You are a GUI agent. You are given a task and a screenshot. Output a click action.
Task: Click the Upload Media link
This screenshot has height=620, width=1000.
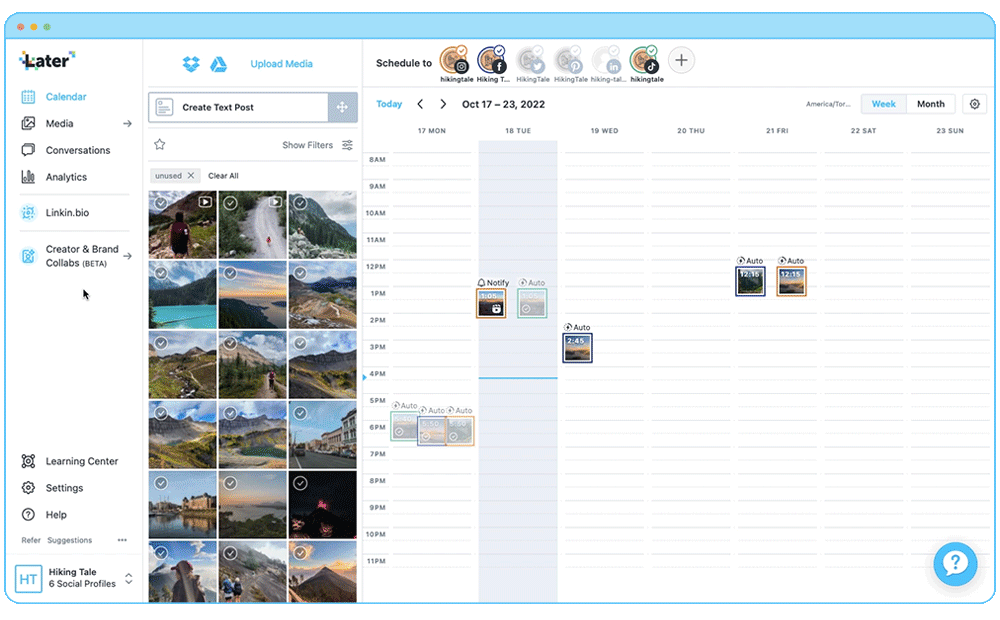281,64
